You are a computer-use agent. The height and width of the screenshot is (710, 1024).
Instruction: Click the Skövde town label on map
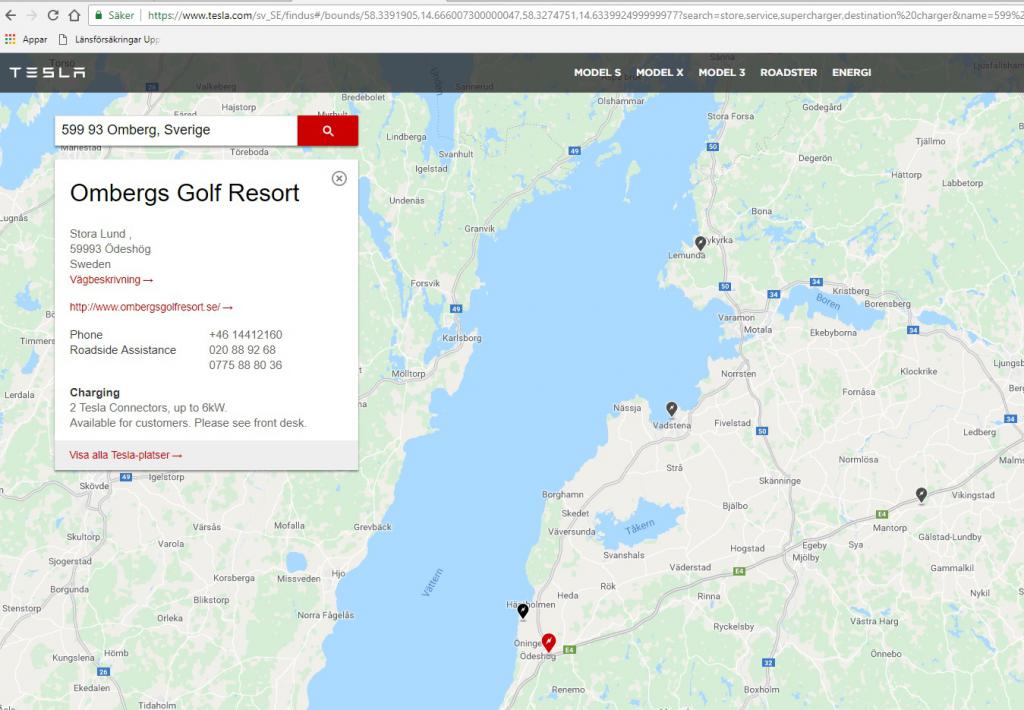click(x=94, y=486)
